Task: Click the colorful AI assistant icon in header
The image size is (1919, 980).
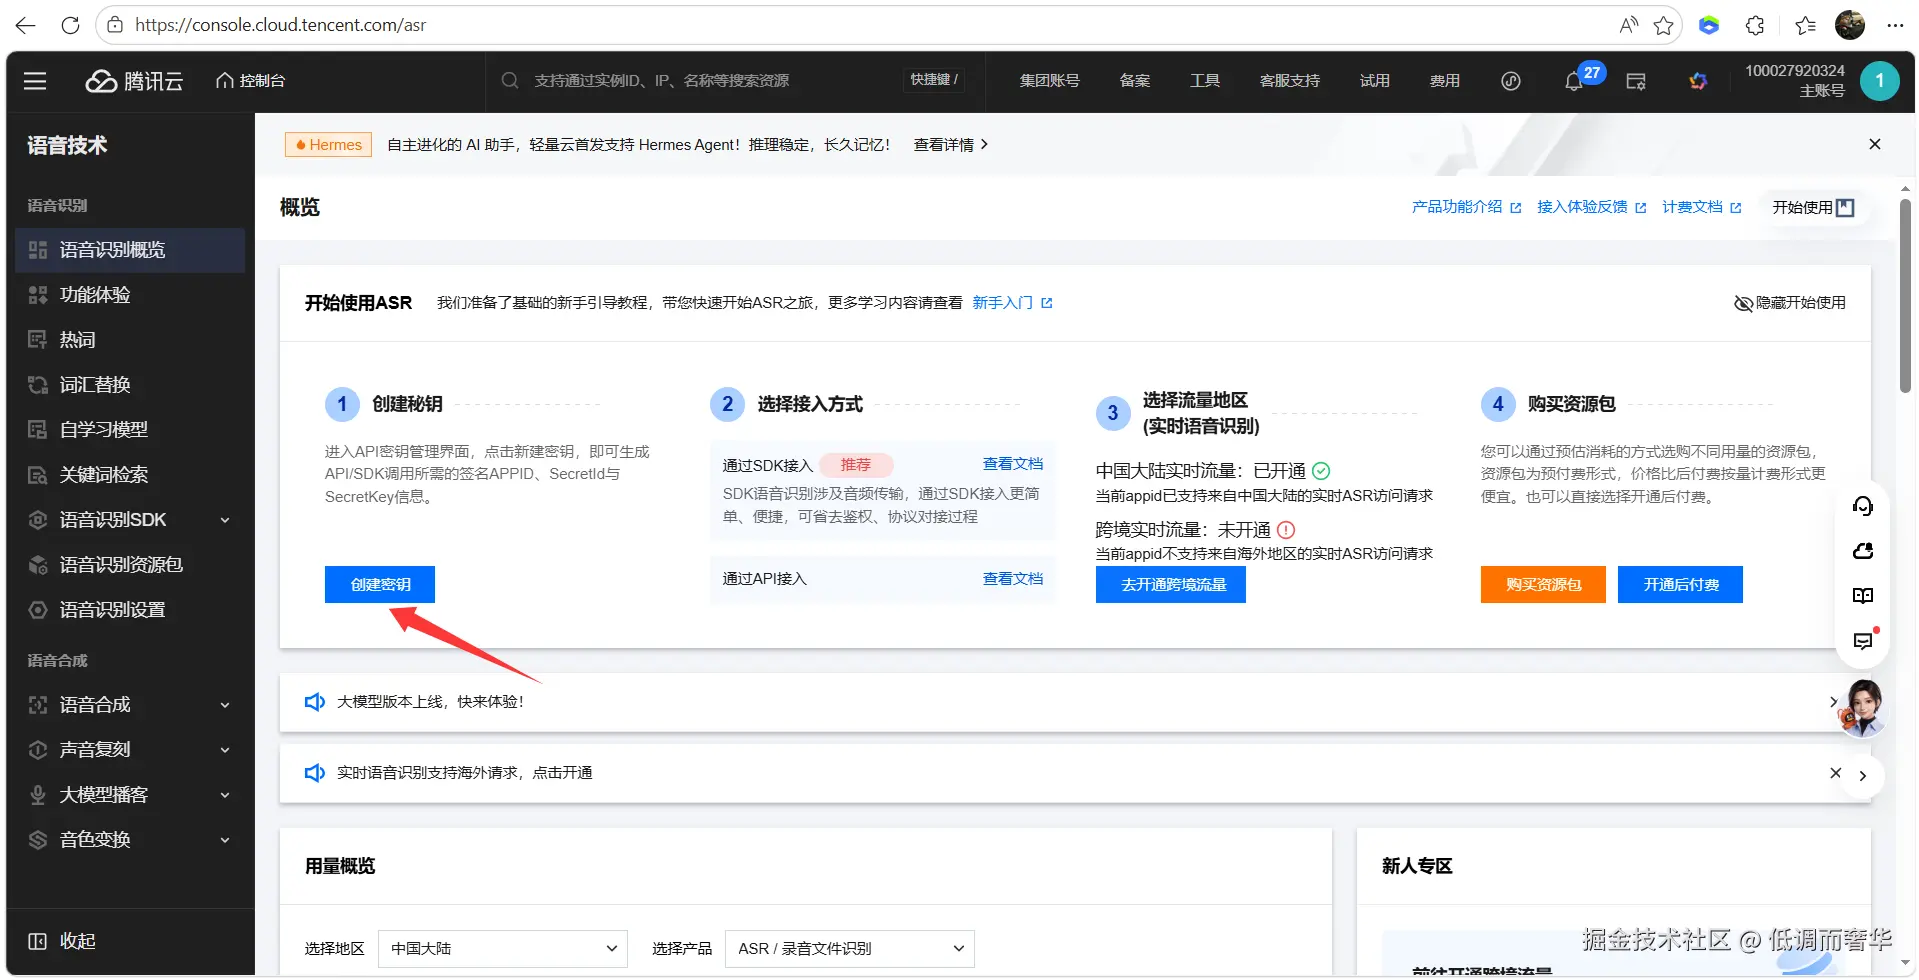Action: coord(1698,81)
